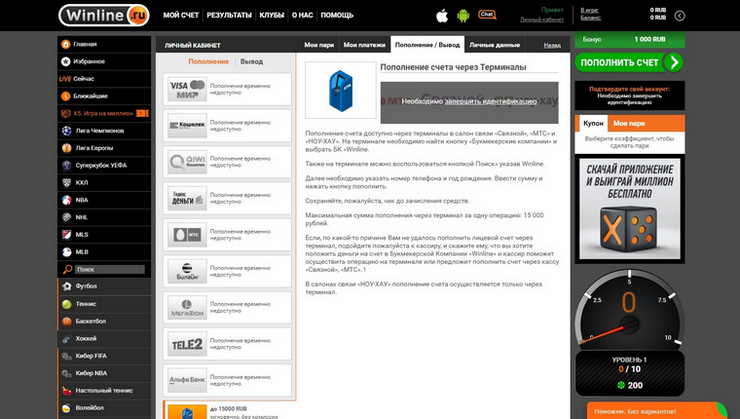Image resolution: width=740 pixels, height=419 pixels.
Task: Open КЛУБЫ menu
Action: point(271,15)
